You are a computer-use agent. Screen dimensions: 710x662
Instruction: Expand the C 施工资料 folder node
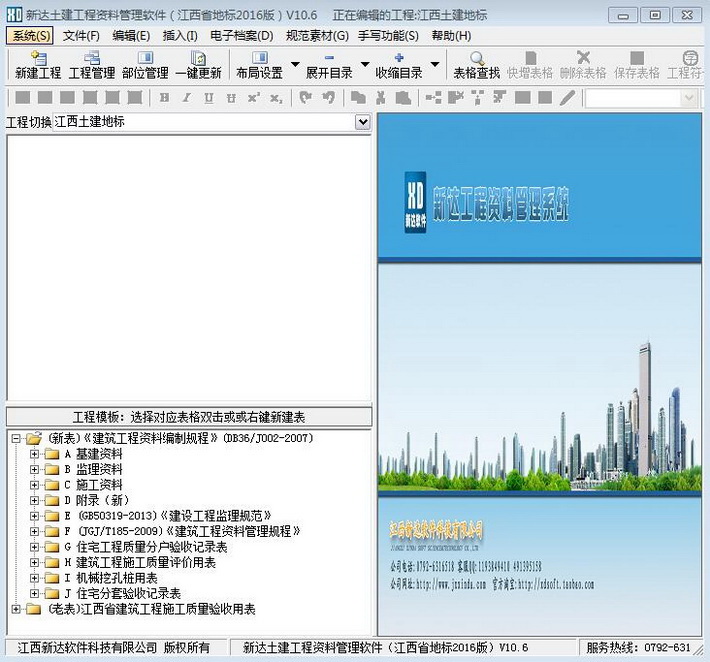point(34,485)
